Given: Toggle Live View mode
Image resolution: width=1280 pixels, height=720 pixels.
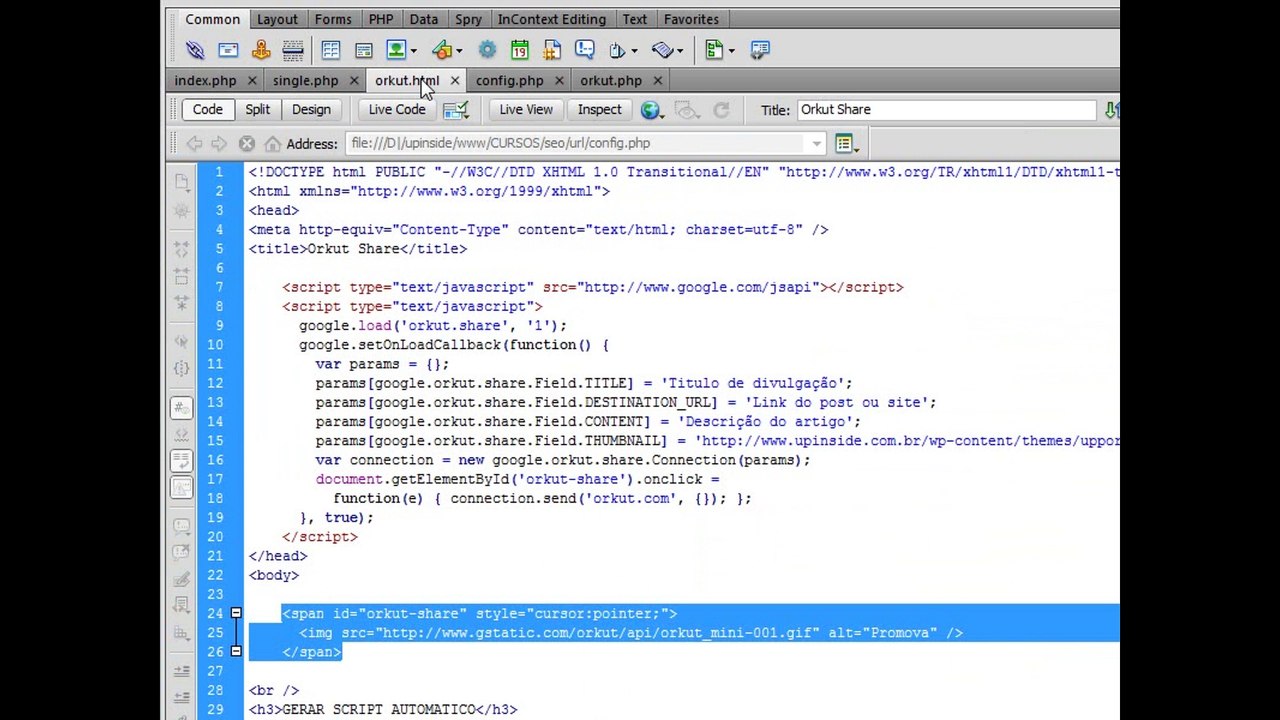Looking at the screenshot, I should (525, 109).
